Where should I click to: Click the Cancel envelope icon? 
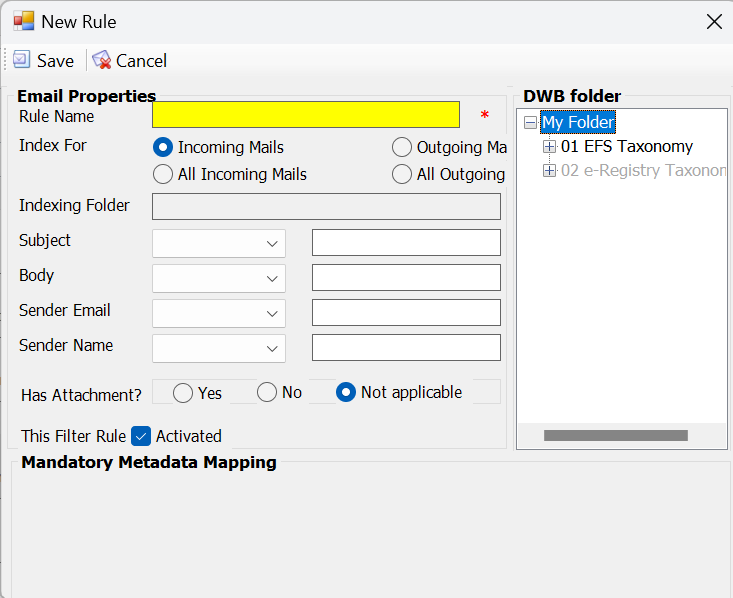coord(101,60)
